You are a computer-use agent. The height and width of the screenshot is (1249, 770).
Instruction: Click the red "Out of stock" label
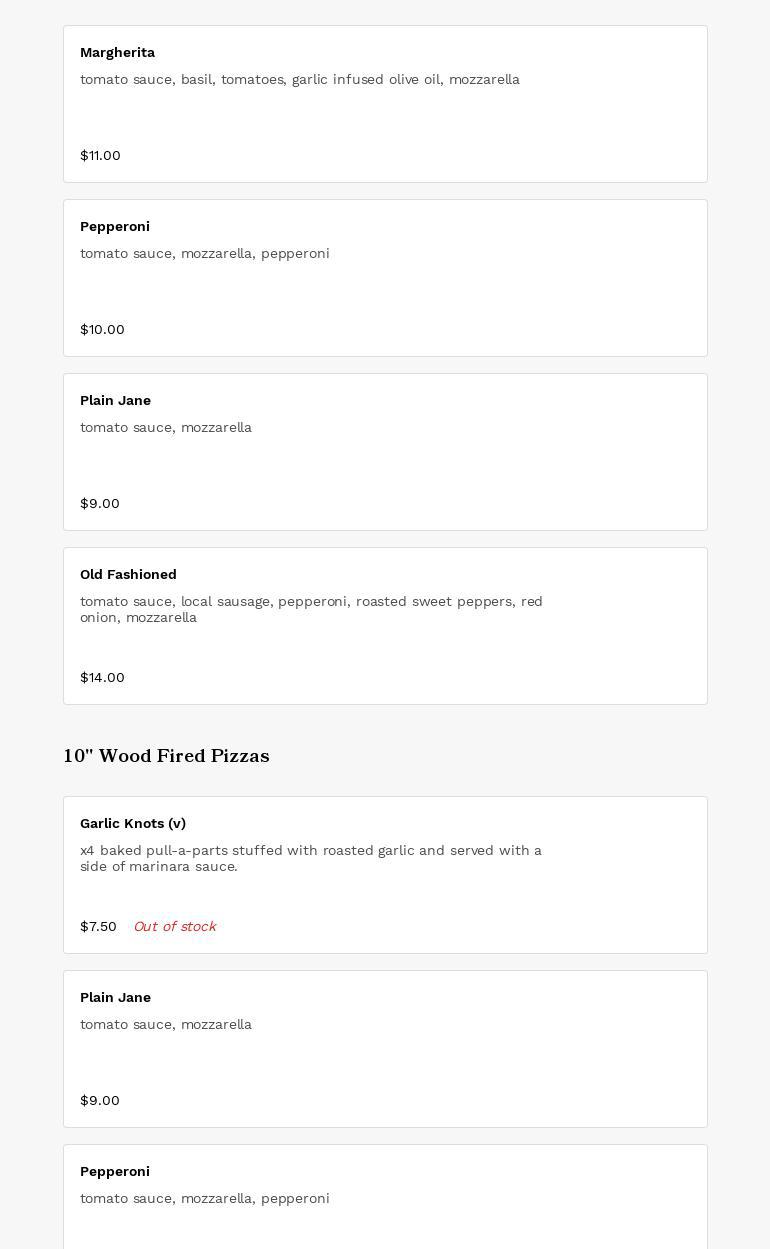click(x=174, y=927)
